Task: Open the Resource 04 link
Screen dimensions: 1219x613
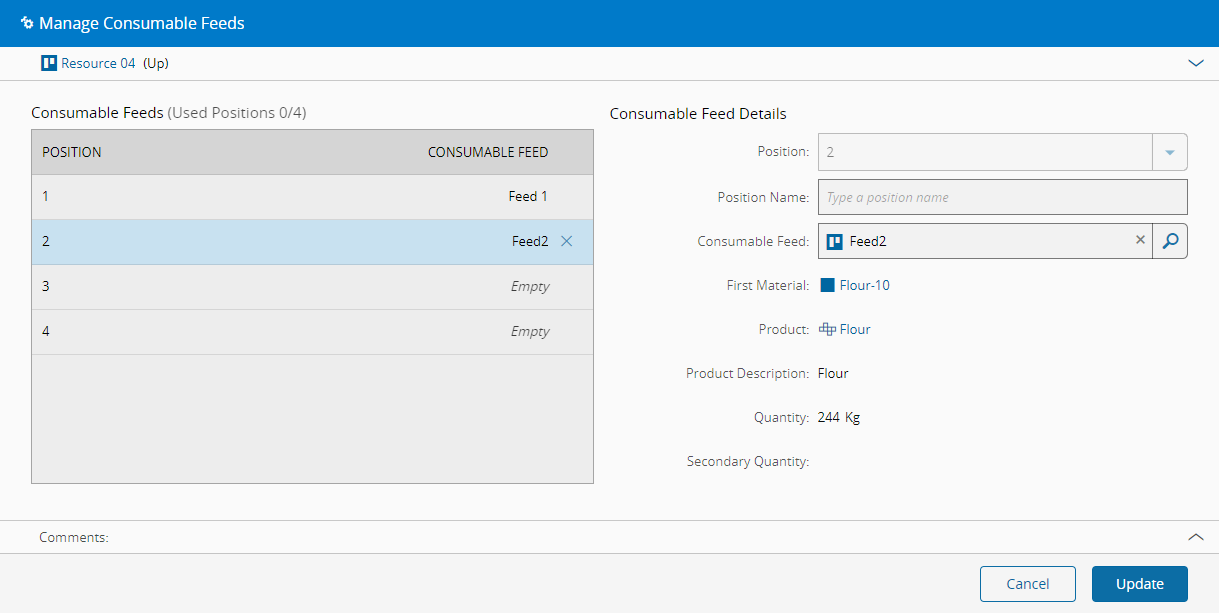Action: point(98,63)
